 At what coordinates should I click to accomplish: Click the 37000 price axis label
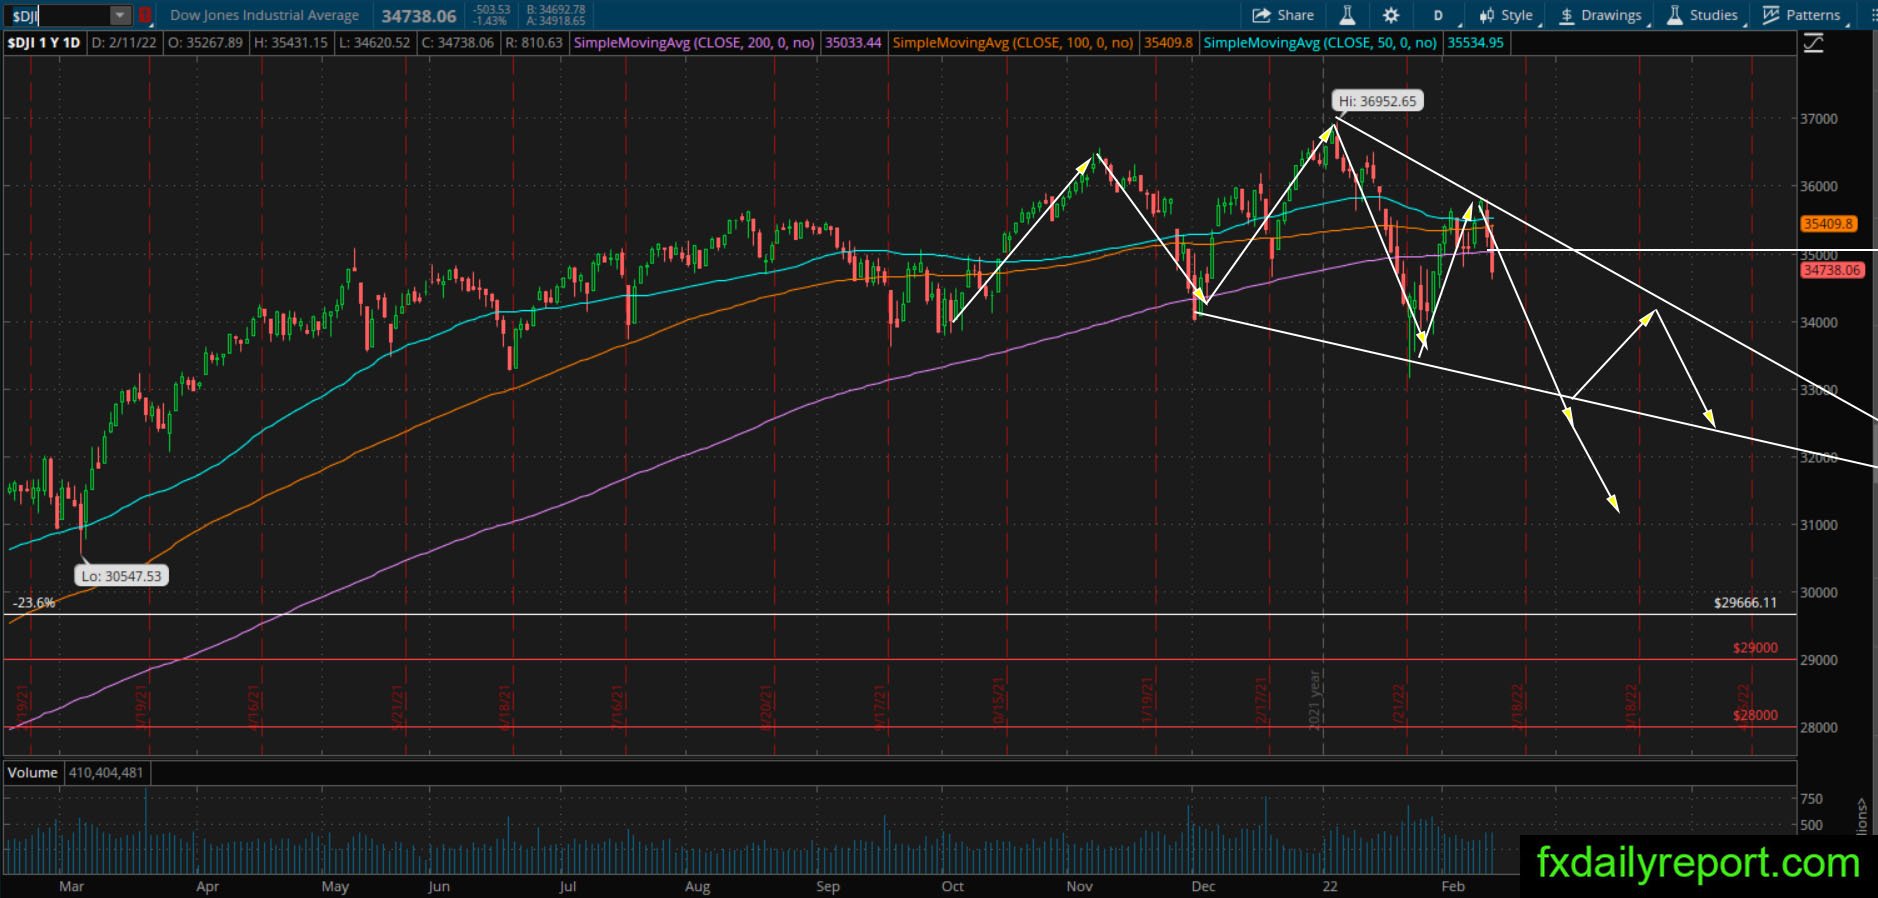[1818, 118]
